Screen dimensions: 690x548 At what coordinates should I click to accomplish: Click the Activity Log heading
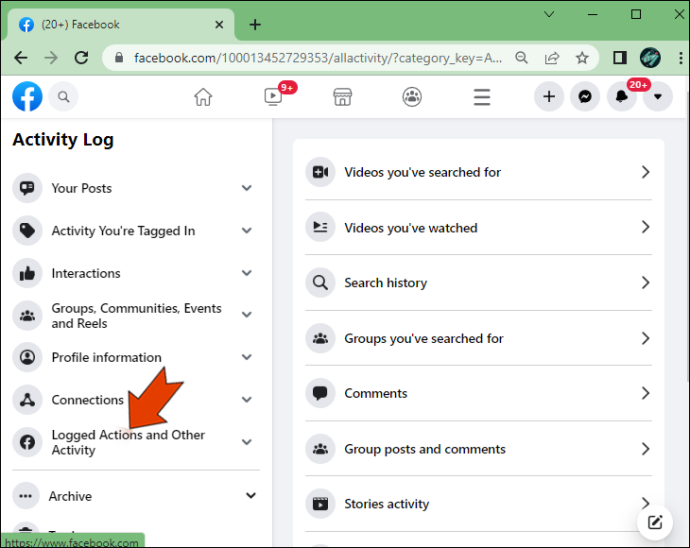pyautogui.click(x=63, y=140)
